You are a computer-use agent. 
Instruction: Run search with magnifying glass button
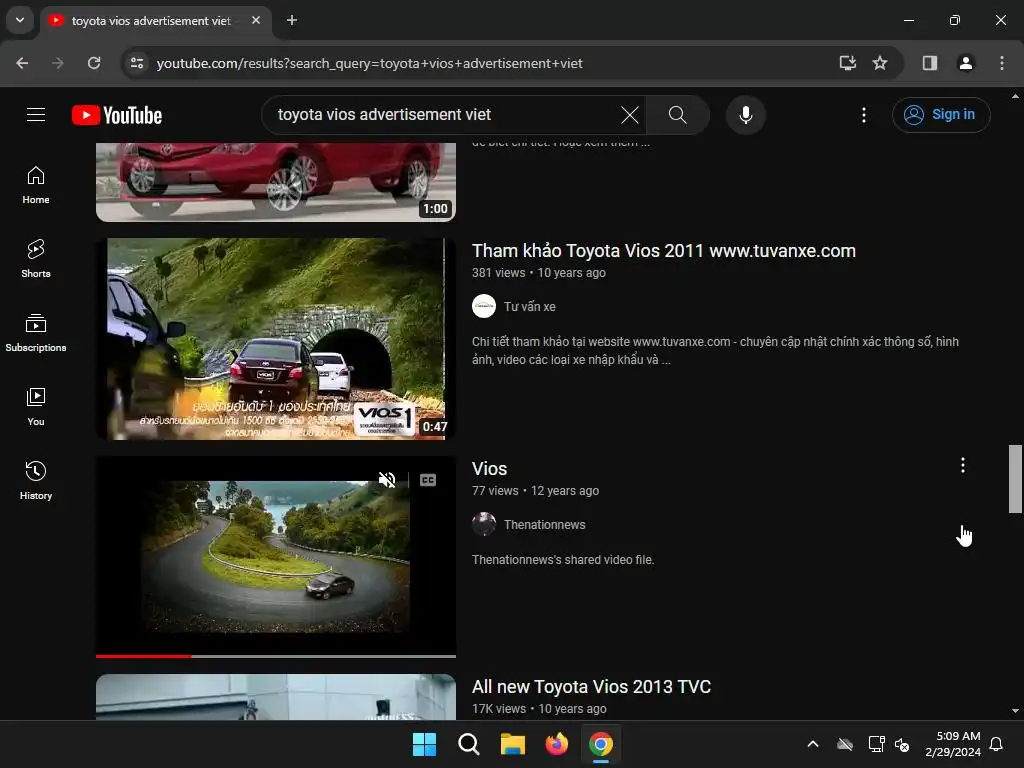click(677, 115)
